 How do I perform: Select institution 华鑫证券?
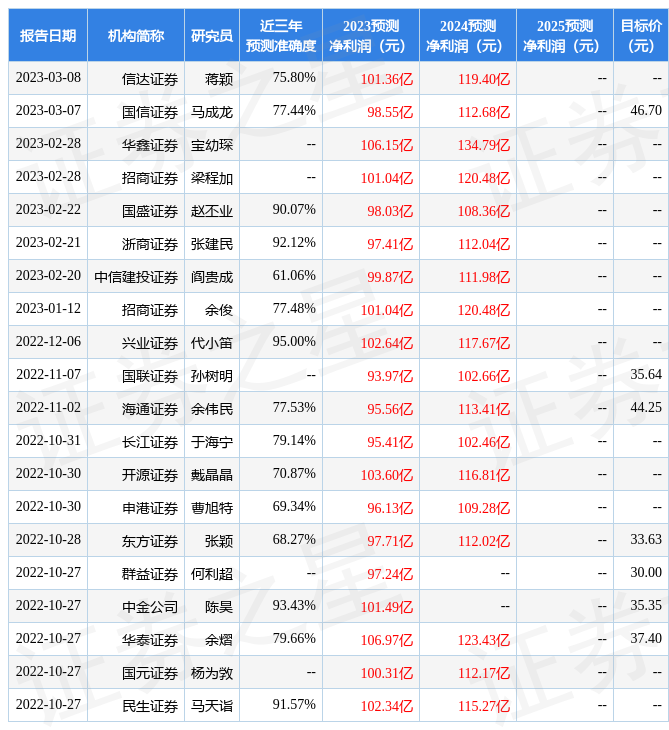(x=149, y=145)
